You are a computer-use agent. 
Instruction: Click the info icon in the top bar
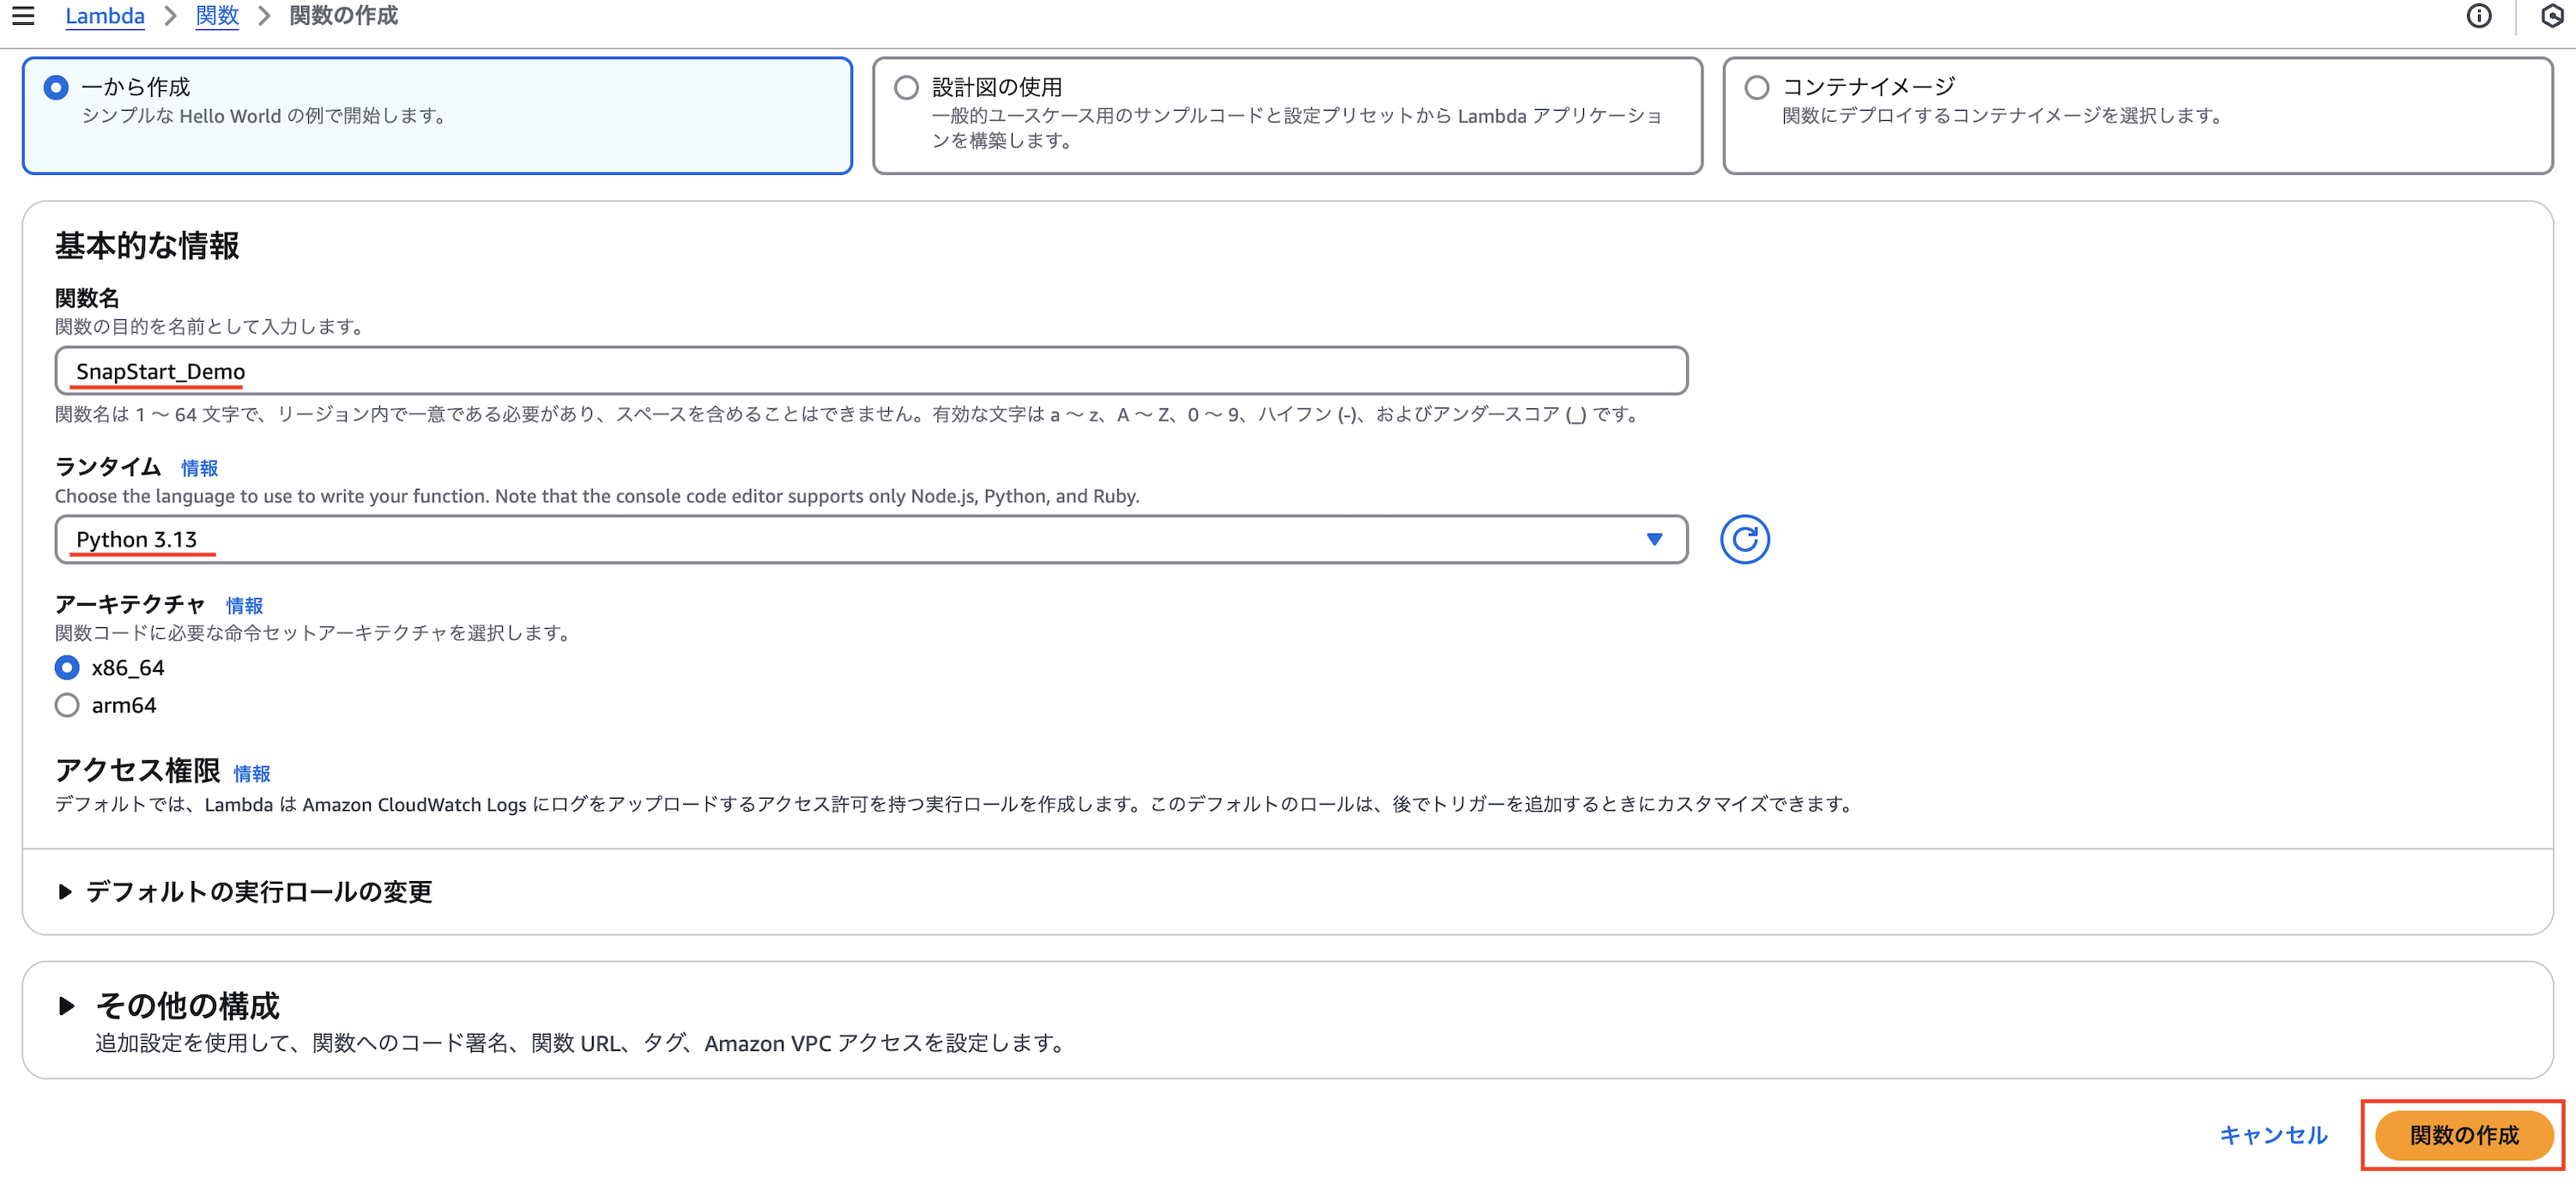pyautogui.click(x=2479, y=16)
